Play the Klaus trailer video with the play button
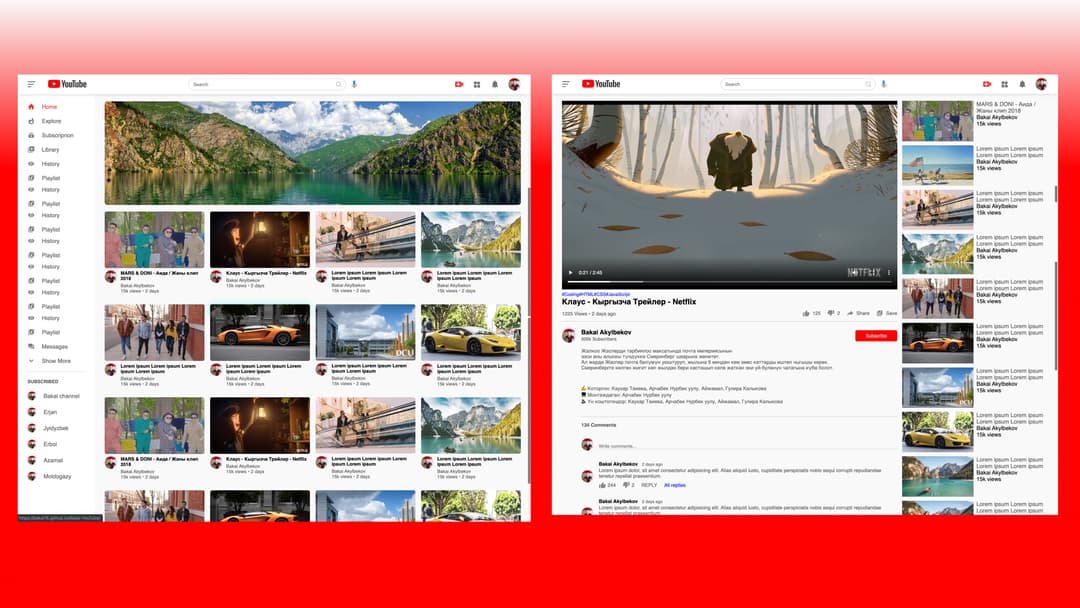The image size is (1080, 608). coord(570,273)
